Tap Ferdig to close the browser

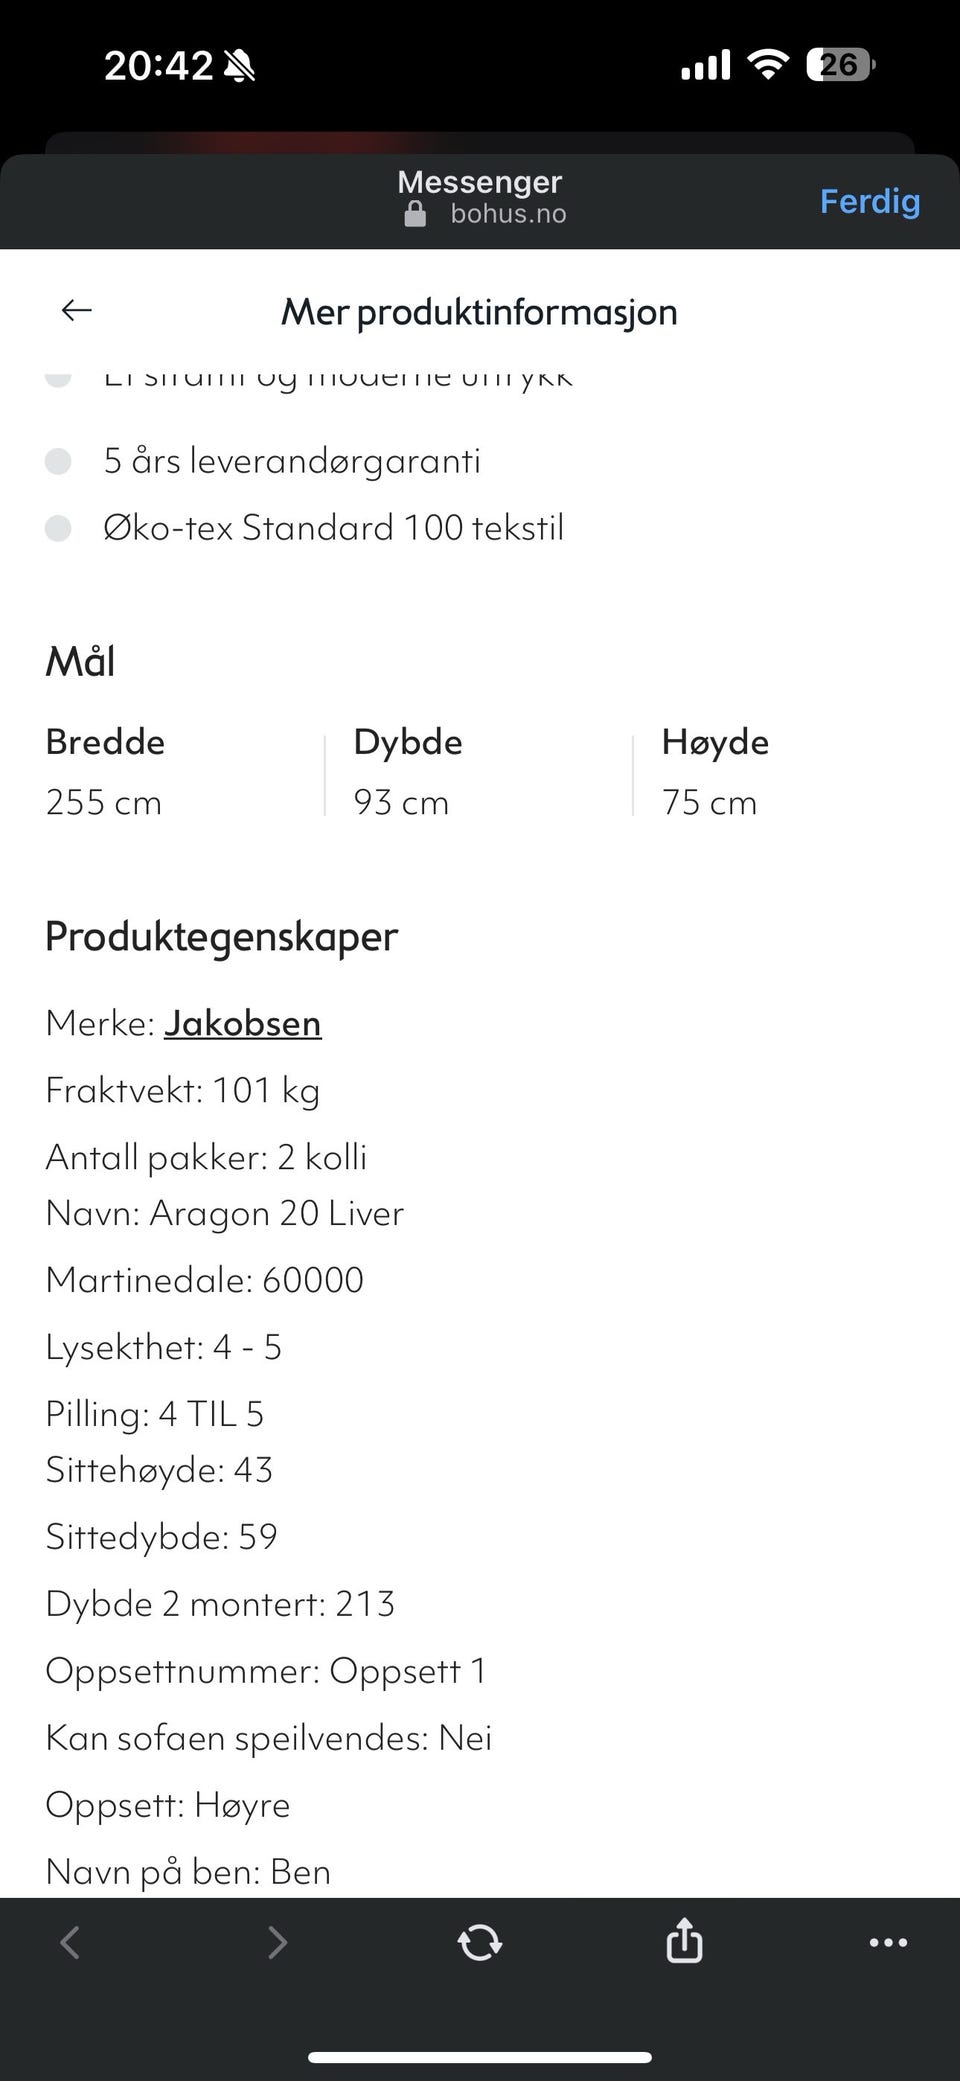869,200
